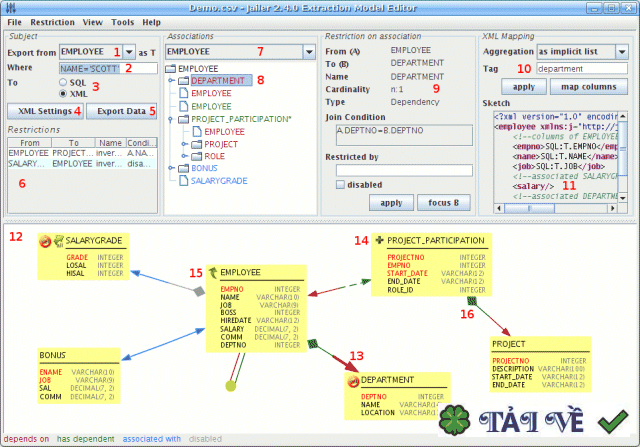Click the grey diamond connector near EMPLOYEE

point(199,291)
